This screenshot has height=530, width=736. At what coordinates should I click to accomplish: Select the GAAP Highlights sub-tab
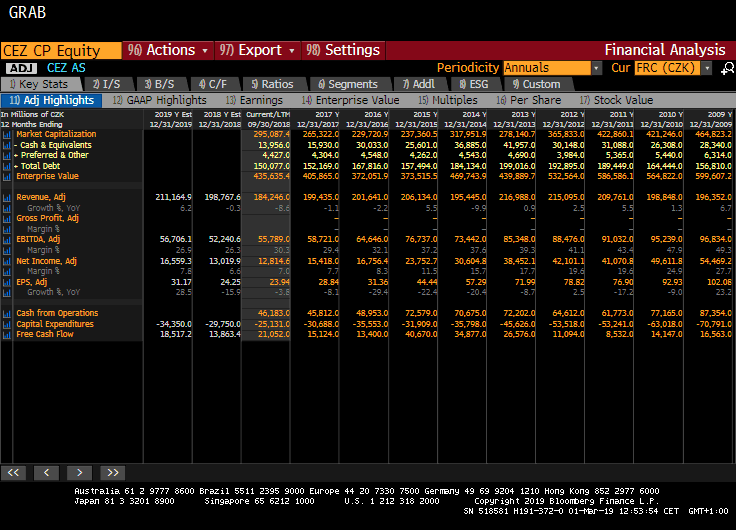coord(160,100)
